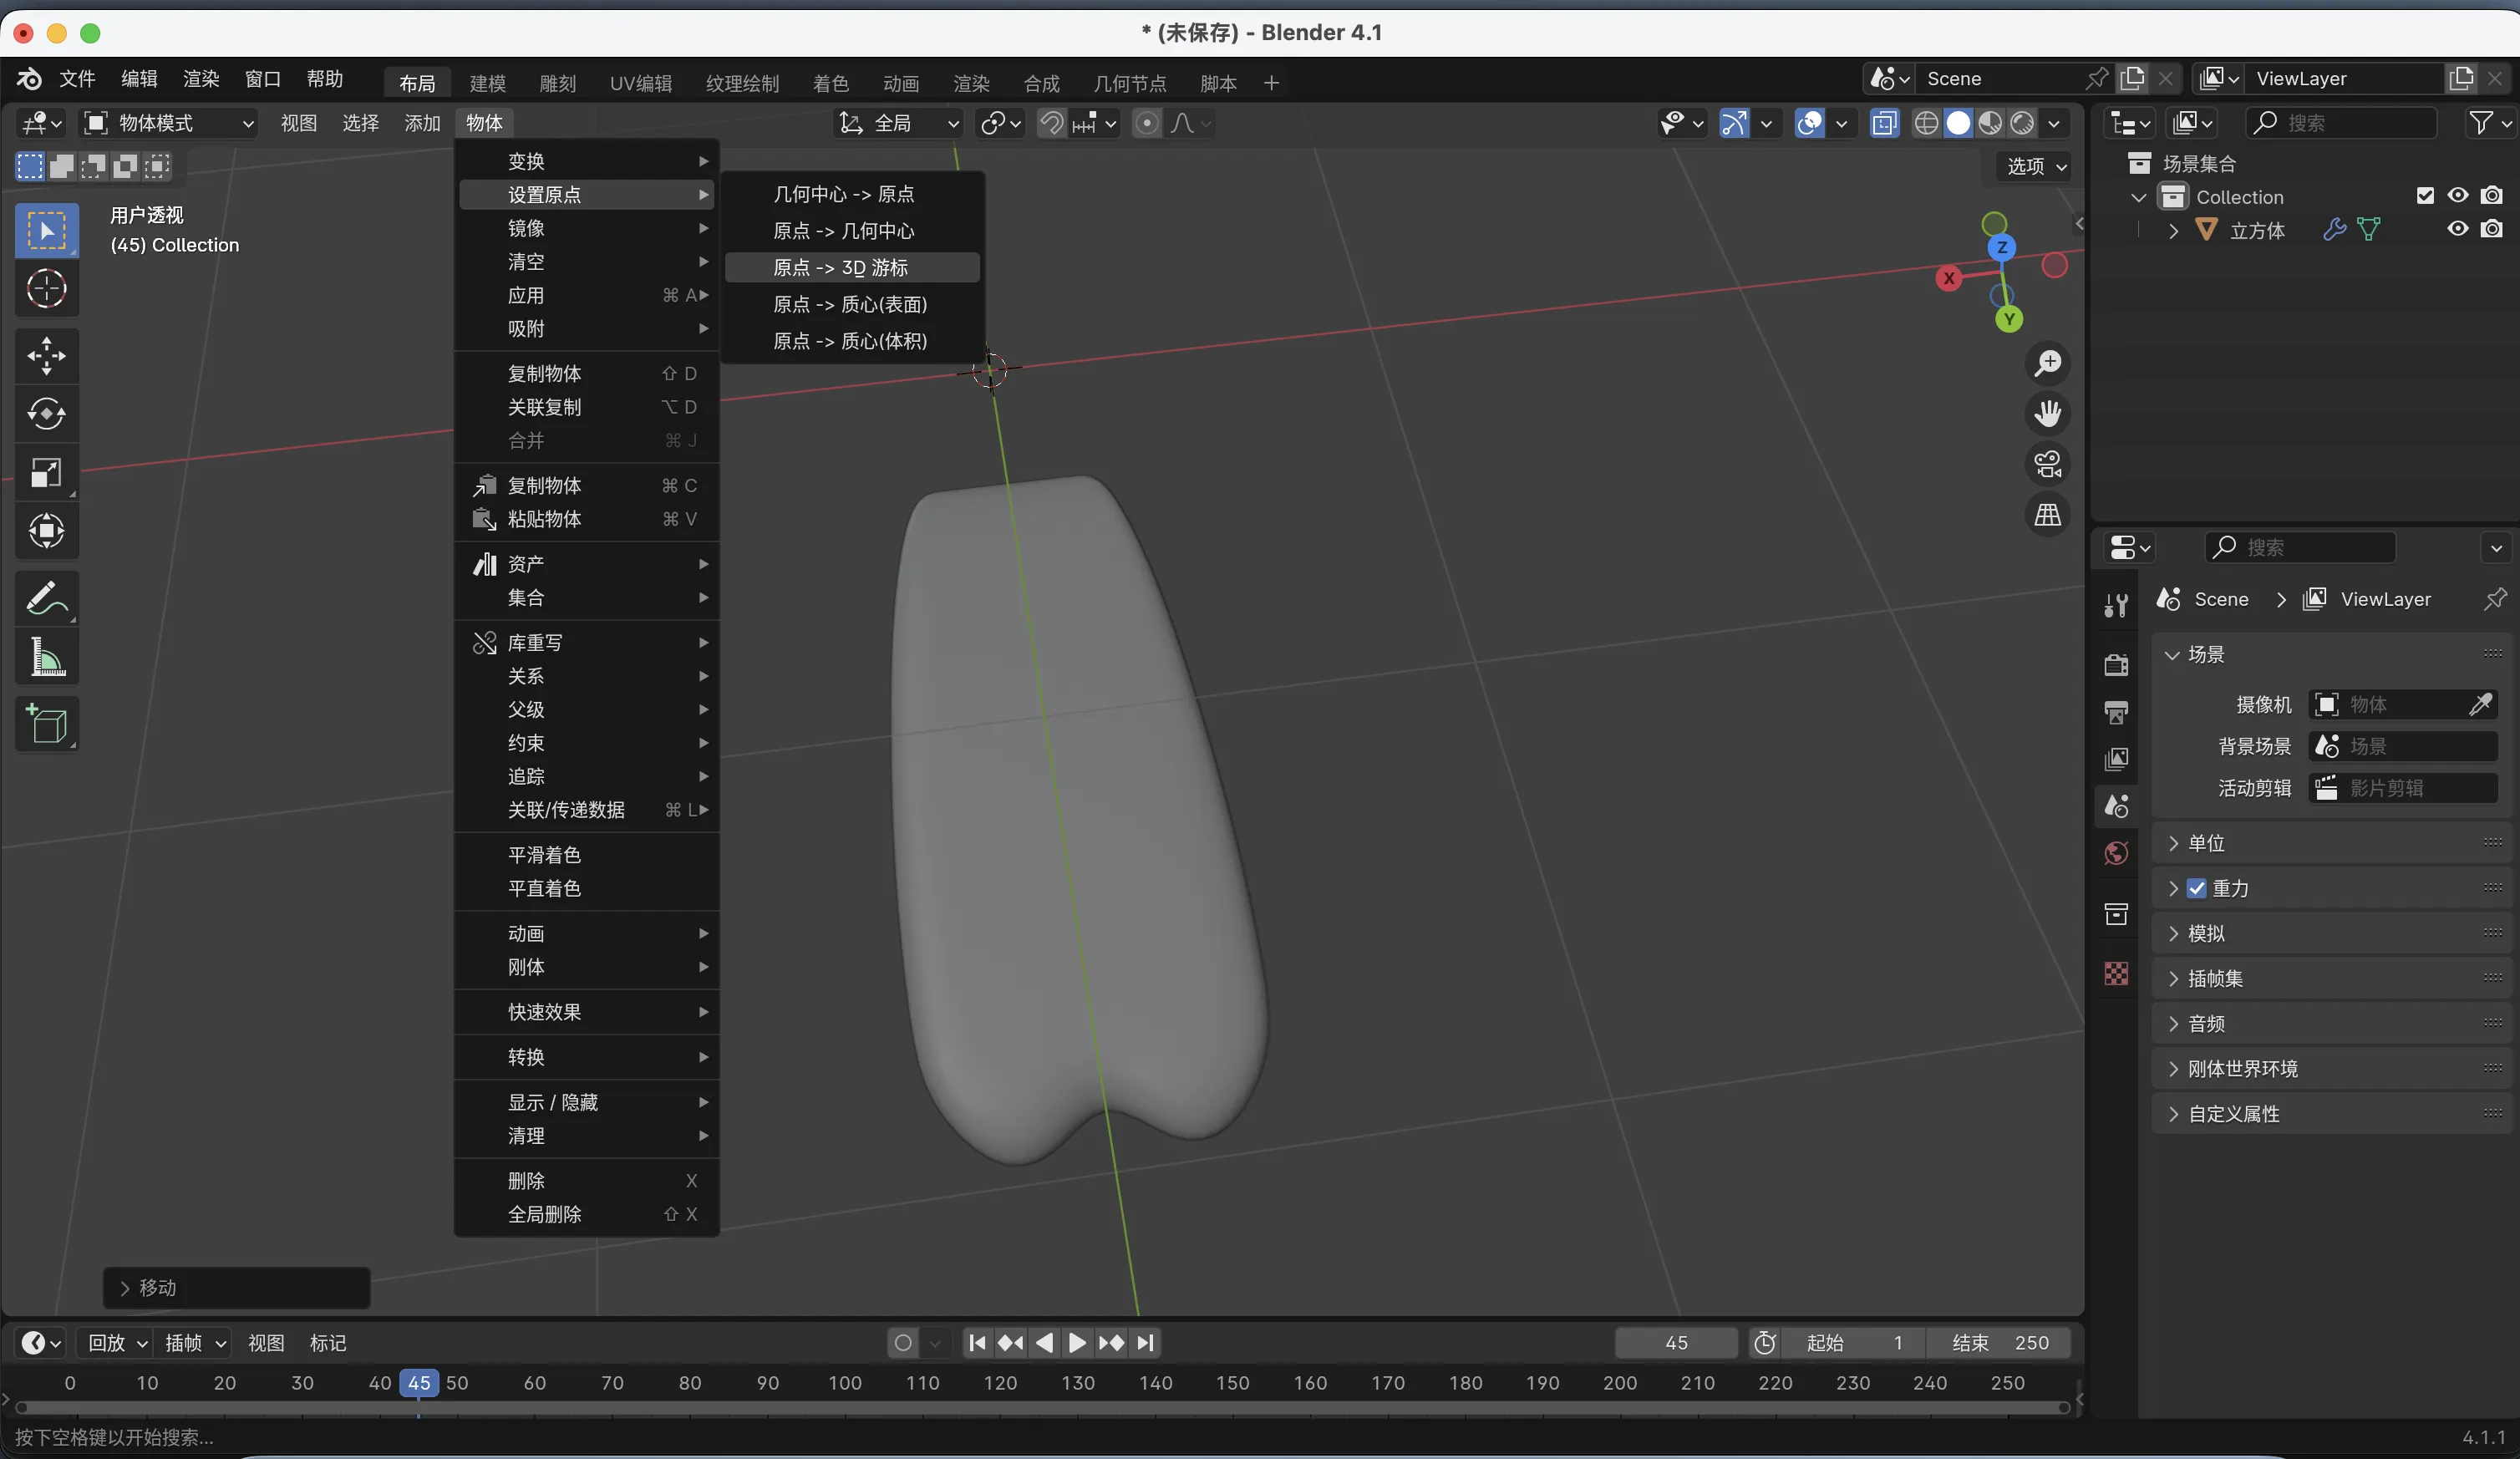Select the Measure ruler tool

point(46,657)
